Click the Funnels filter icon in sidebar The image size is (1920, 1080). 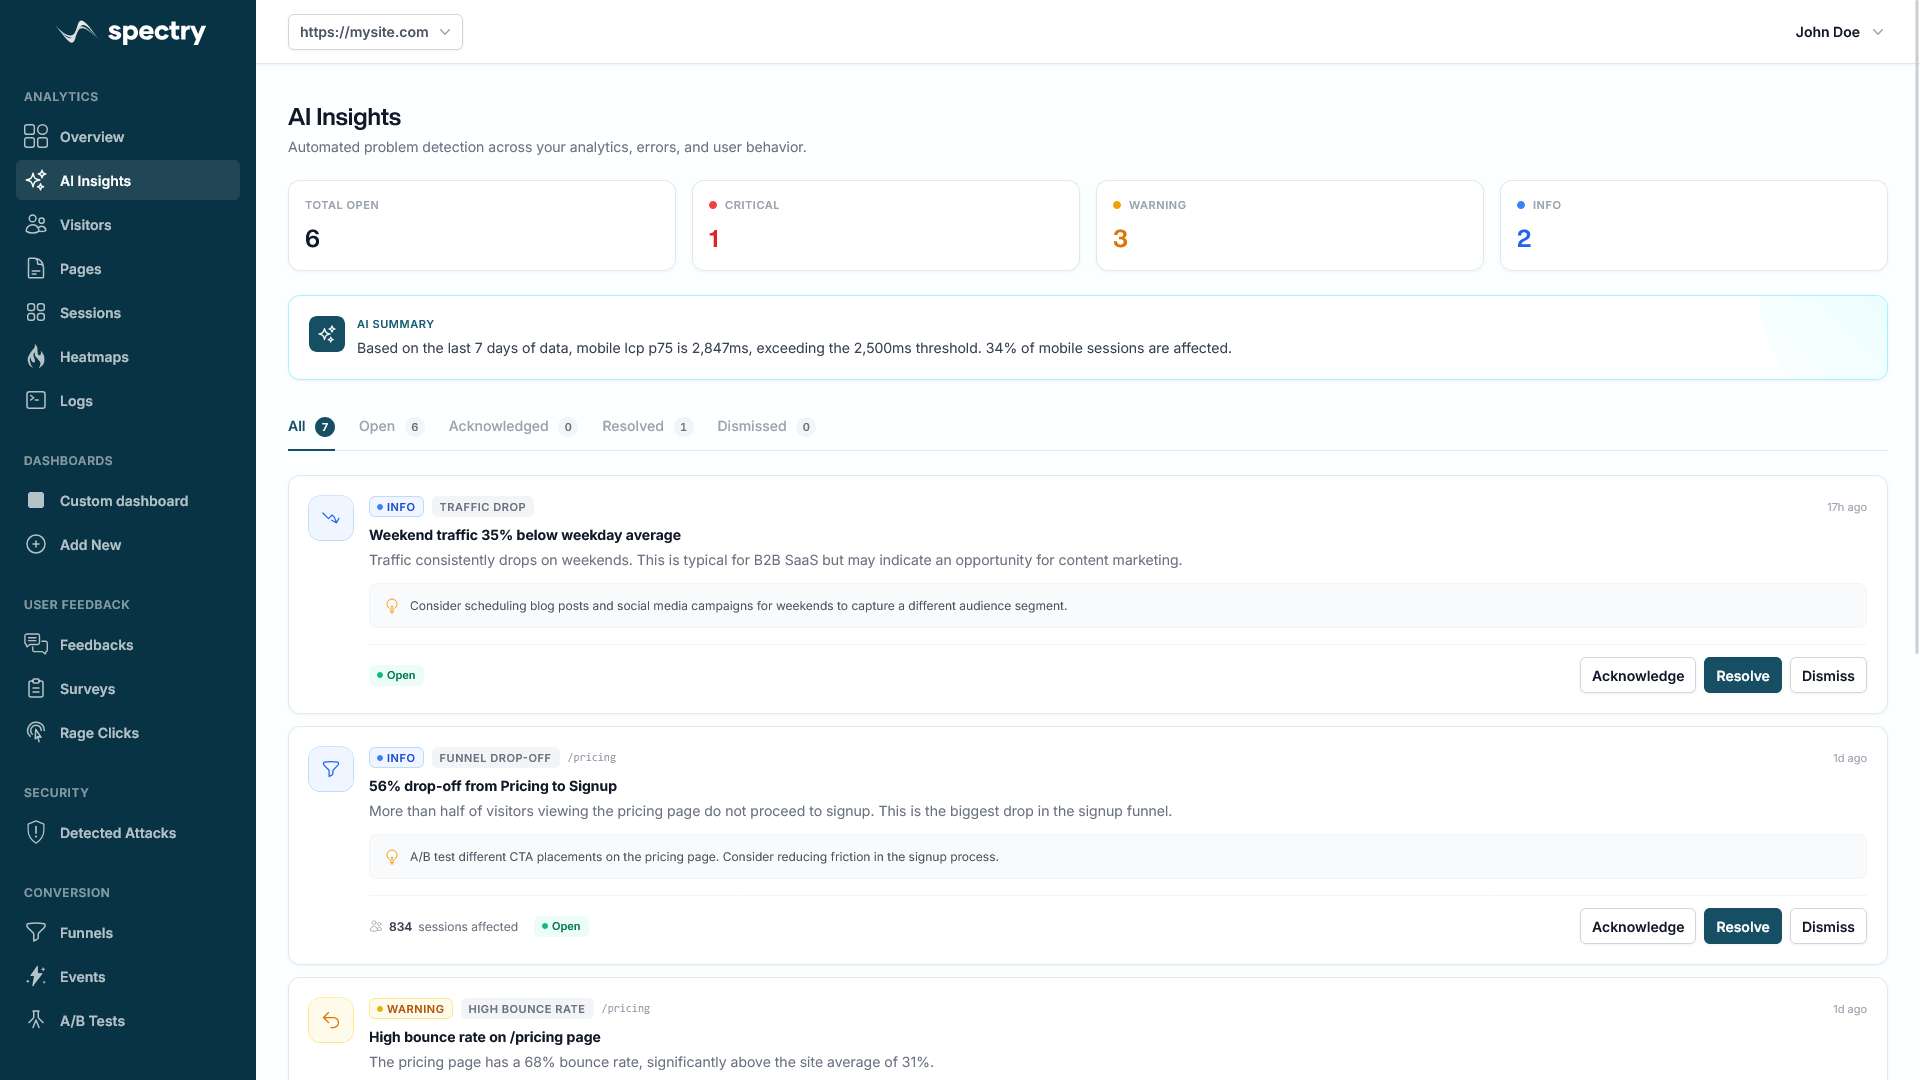36,933
